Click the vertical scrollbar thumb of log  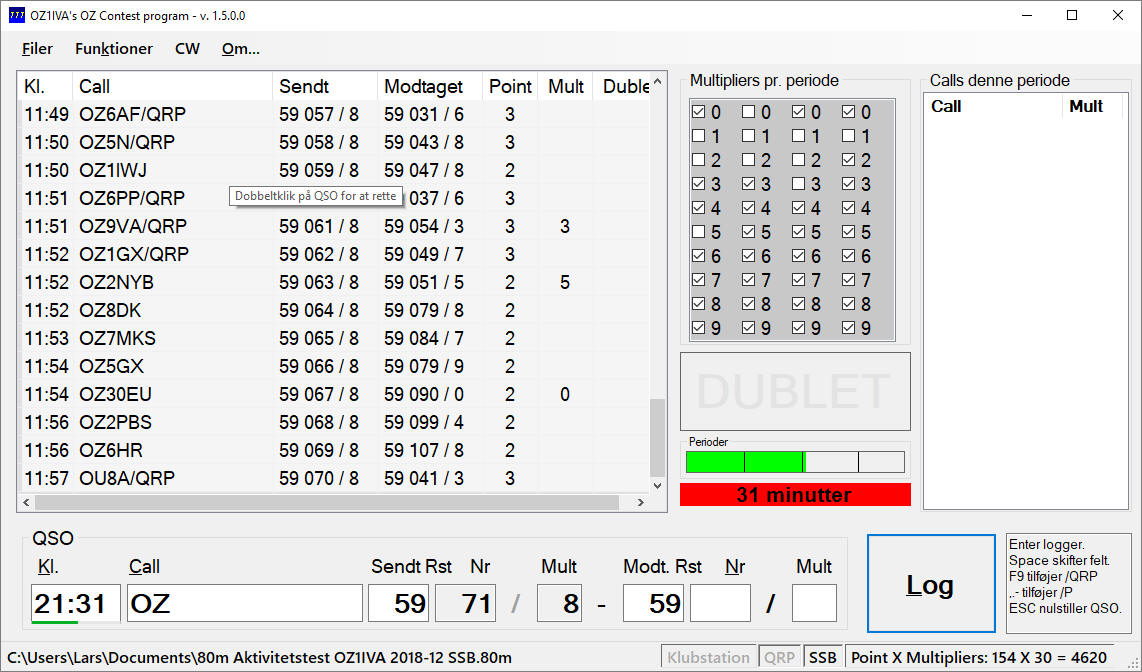[658, 438]
